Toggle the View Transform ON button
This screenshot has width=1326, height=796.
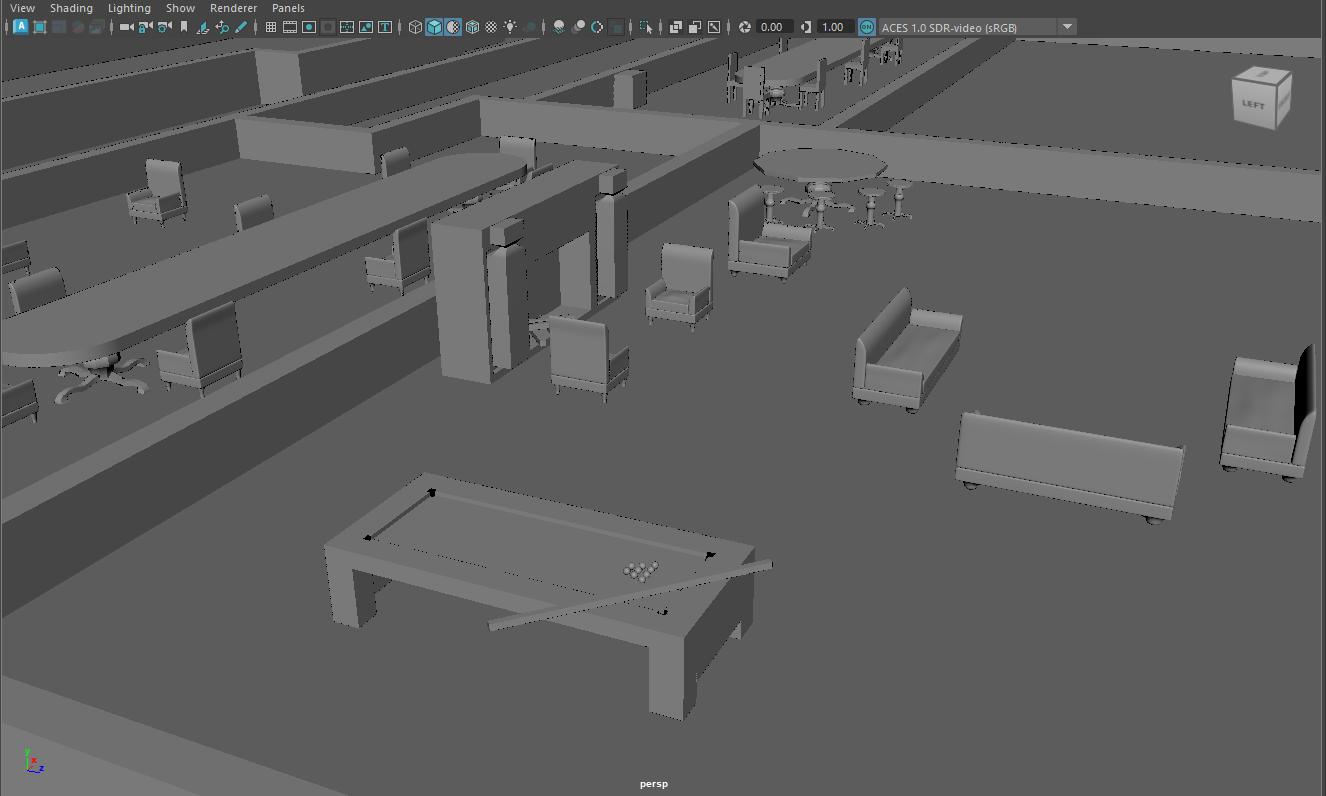coord(866,27)
